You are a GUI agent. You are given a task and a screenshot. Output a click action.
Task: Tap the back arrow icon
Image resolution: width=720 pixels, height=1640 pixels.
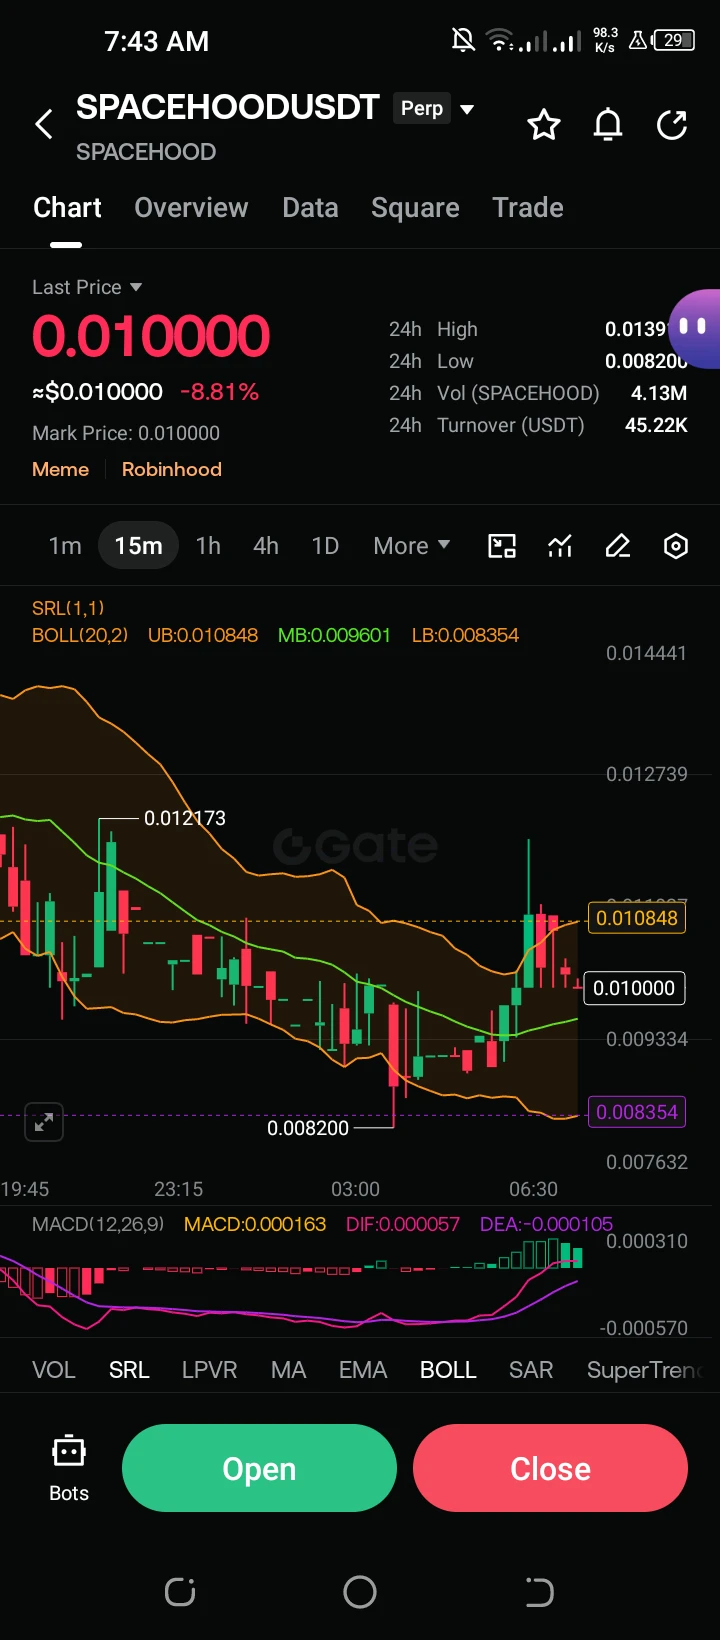tap(44, 125)
